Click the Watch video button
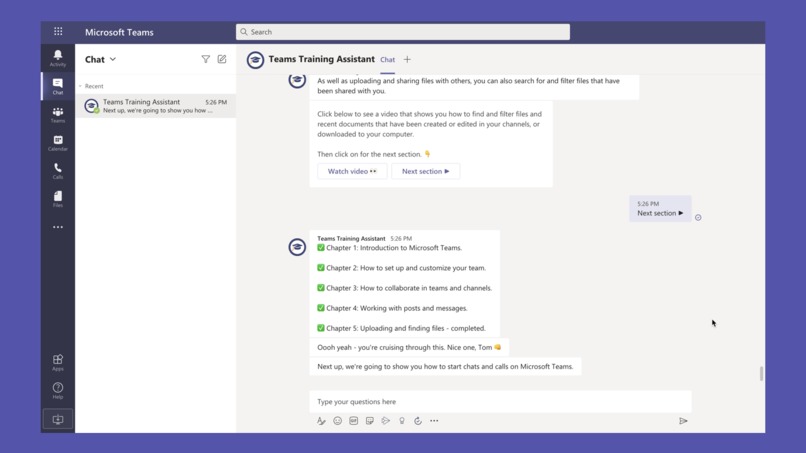Screen dimensions: 806x453 click(352, 171)
